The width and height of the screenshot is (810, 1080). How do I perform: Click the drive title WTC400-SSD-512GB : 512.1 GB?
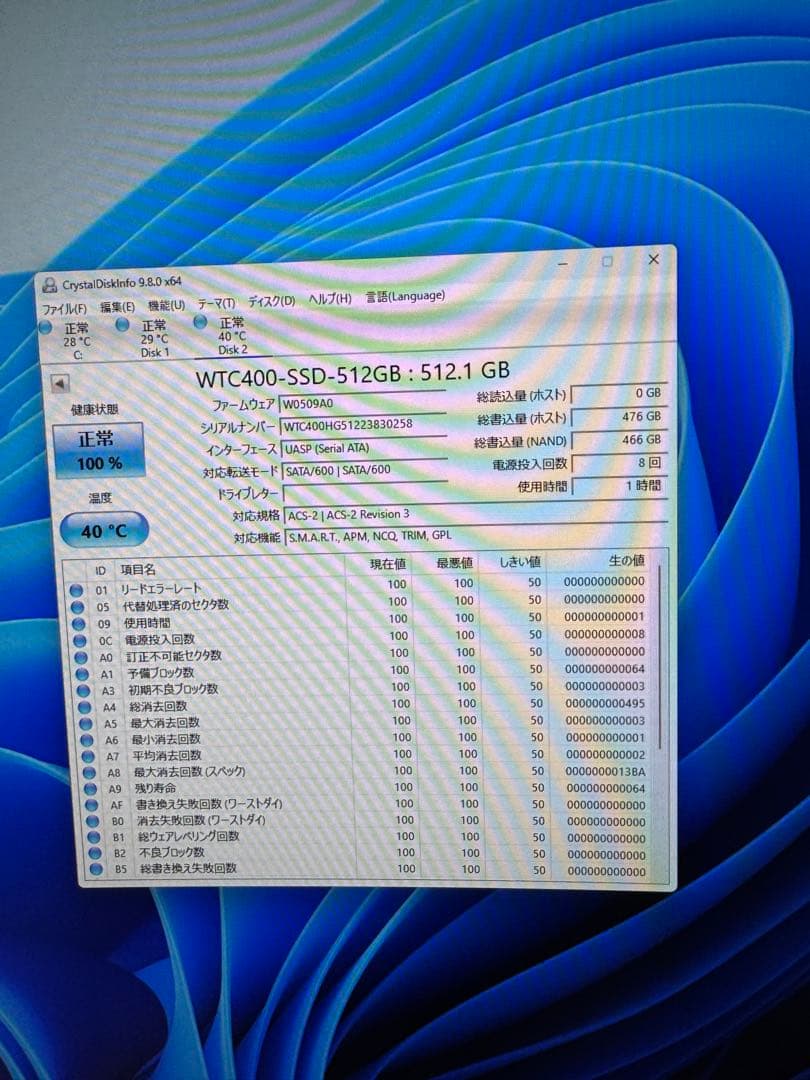353,373
